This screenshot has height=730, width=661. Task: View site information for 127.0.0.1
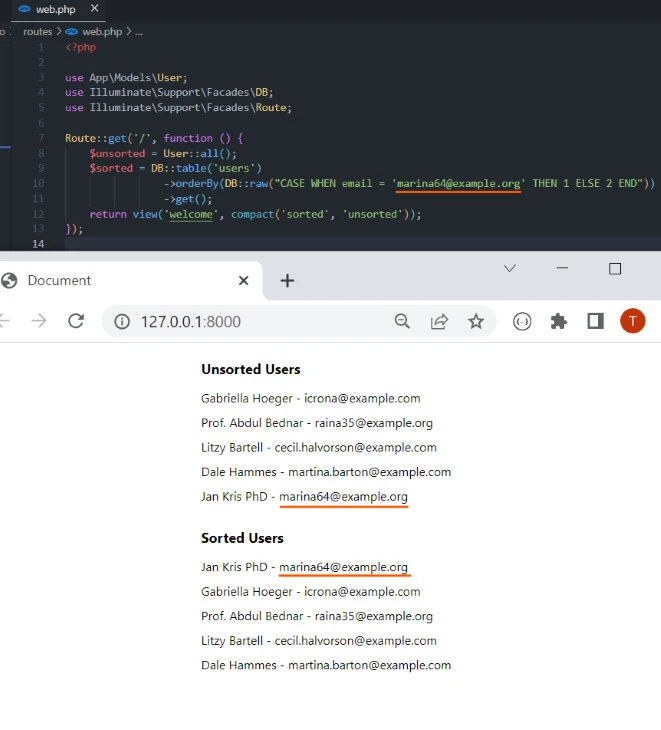coord(122,321)
